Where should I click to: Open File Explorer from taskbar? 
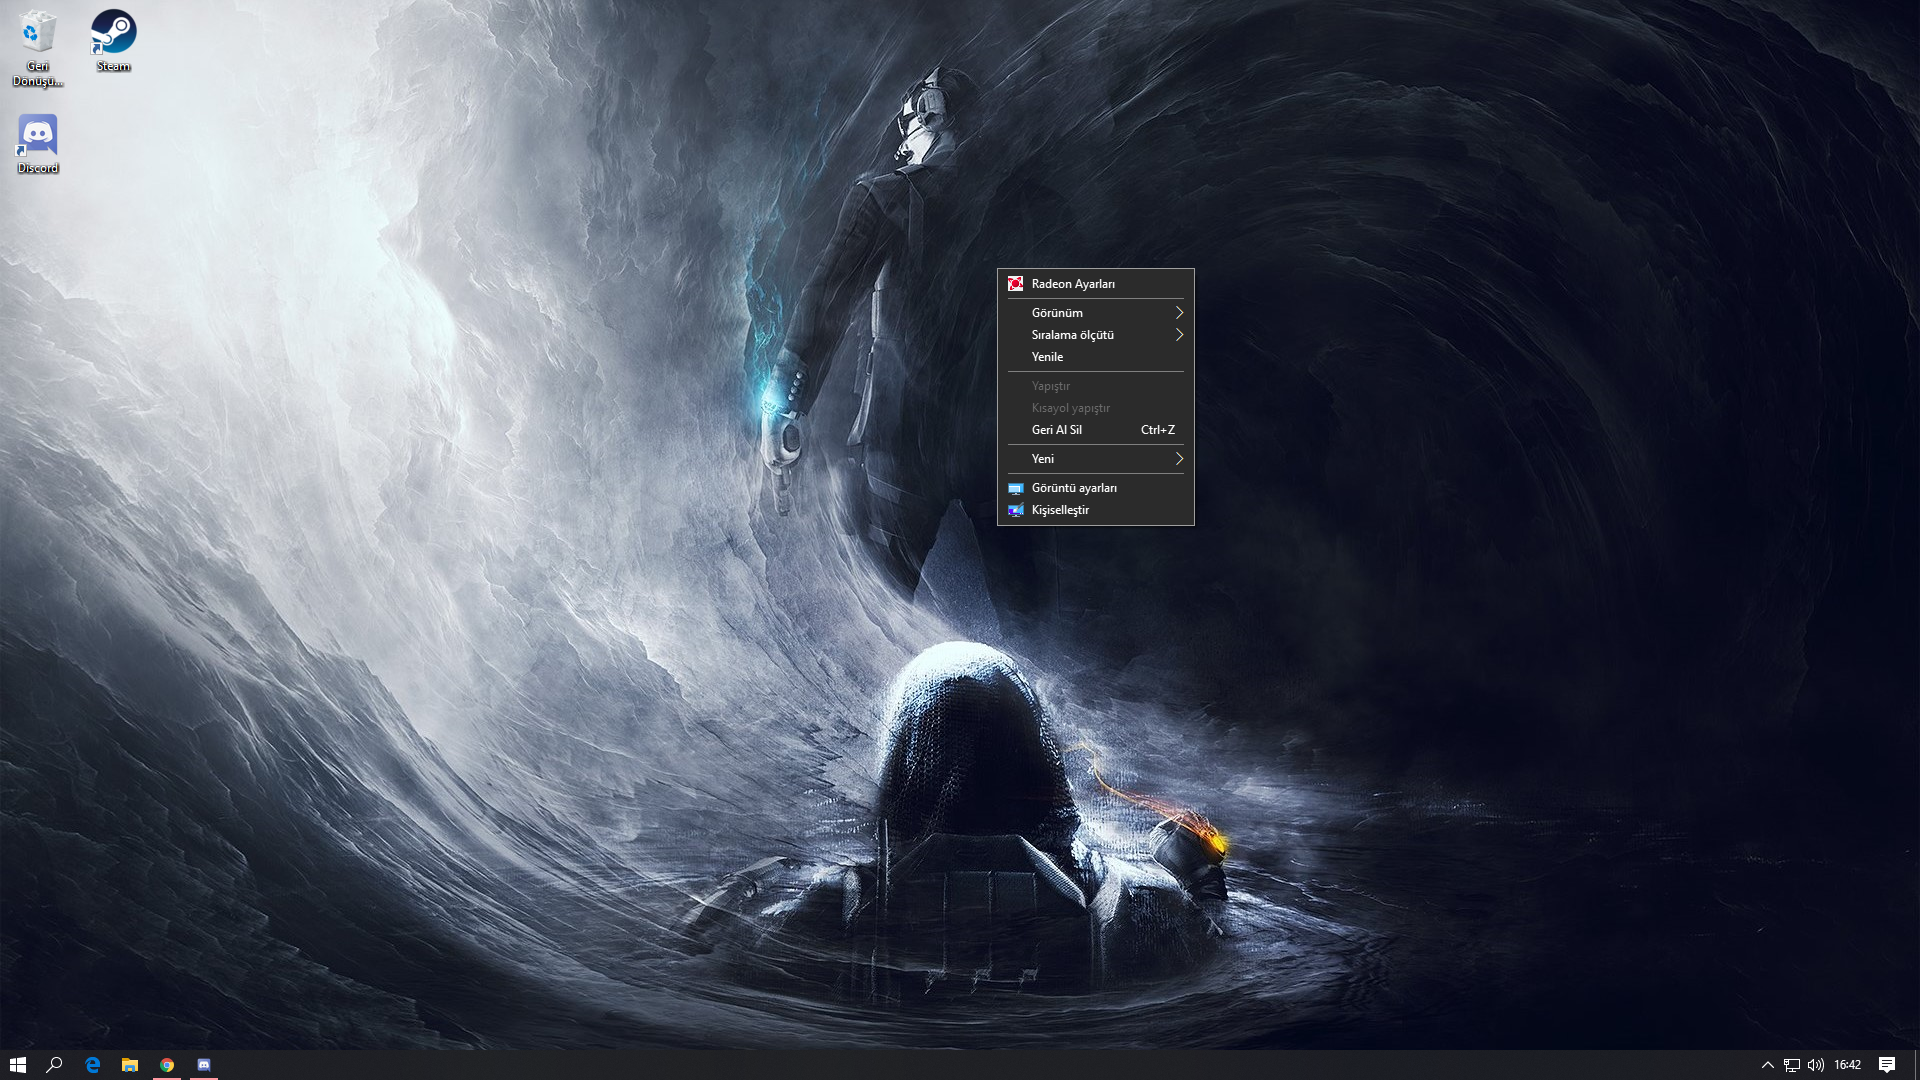coord(130,1065)
